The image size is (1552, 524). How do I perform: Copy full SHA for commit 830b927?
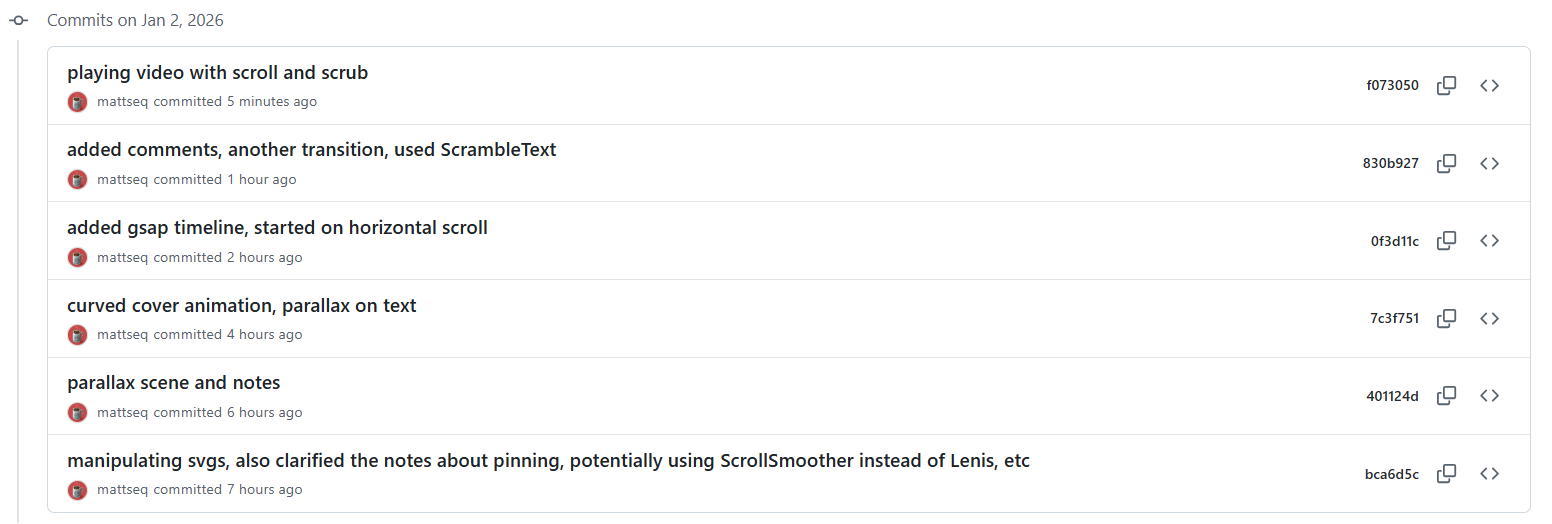(1446, 163)
